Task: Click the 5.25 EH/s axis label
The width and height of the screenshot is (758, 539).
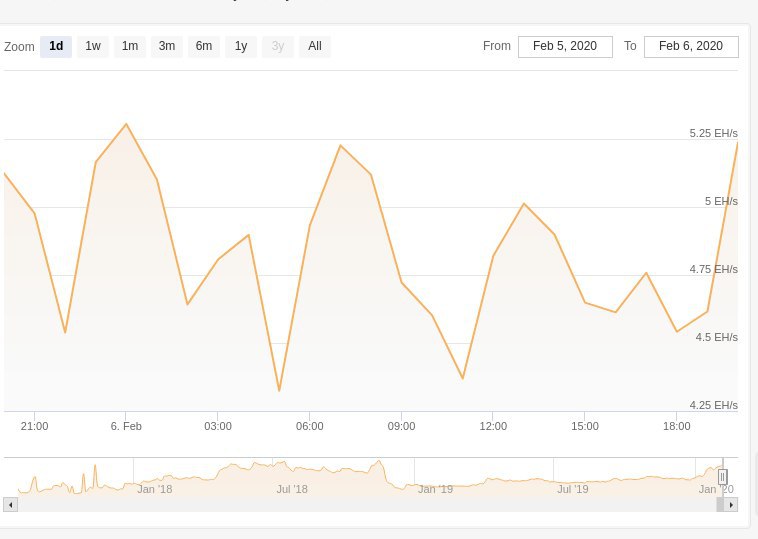Action: [714, 133]
